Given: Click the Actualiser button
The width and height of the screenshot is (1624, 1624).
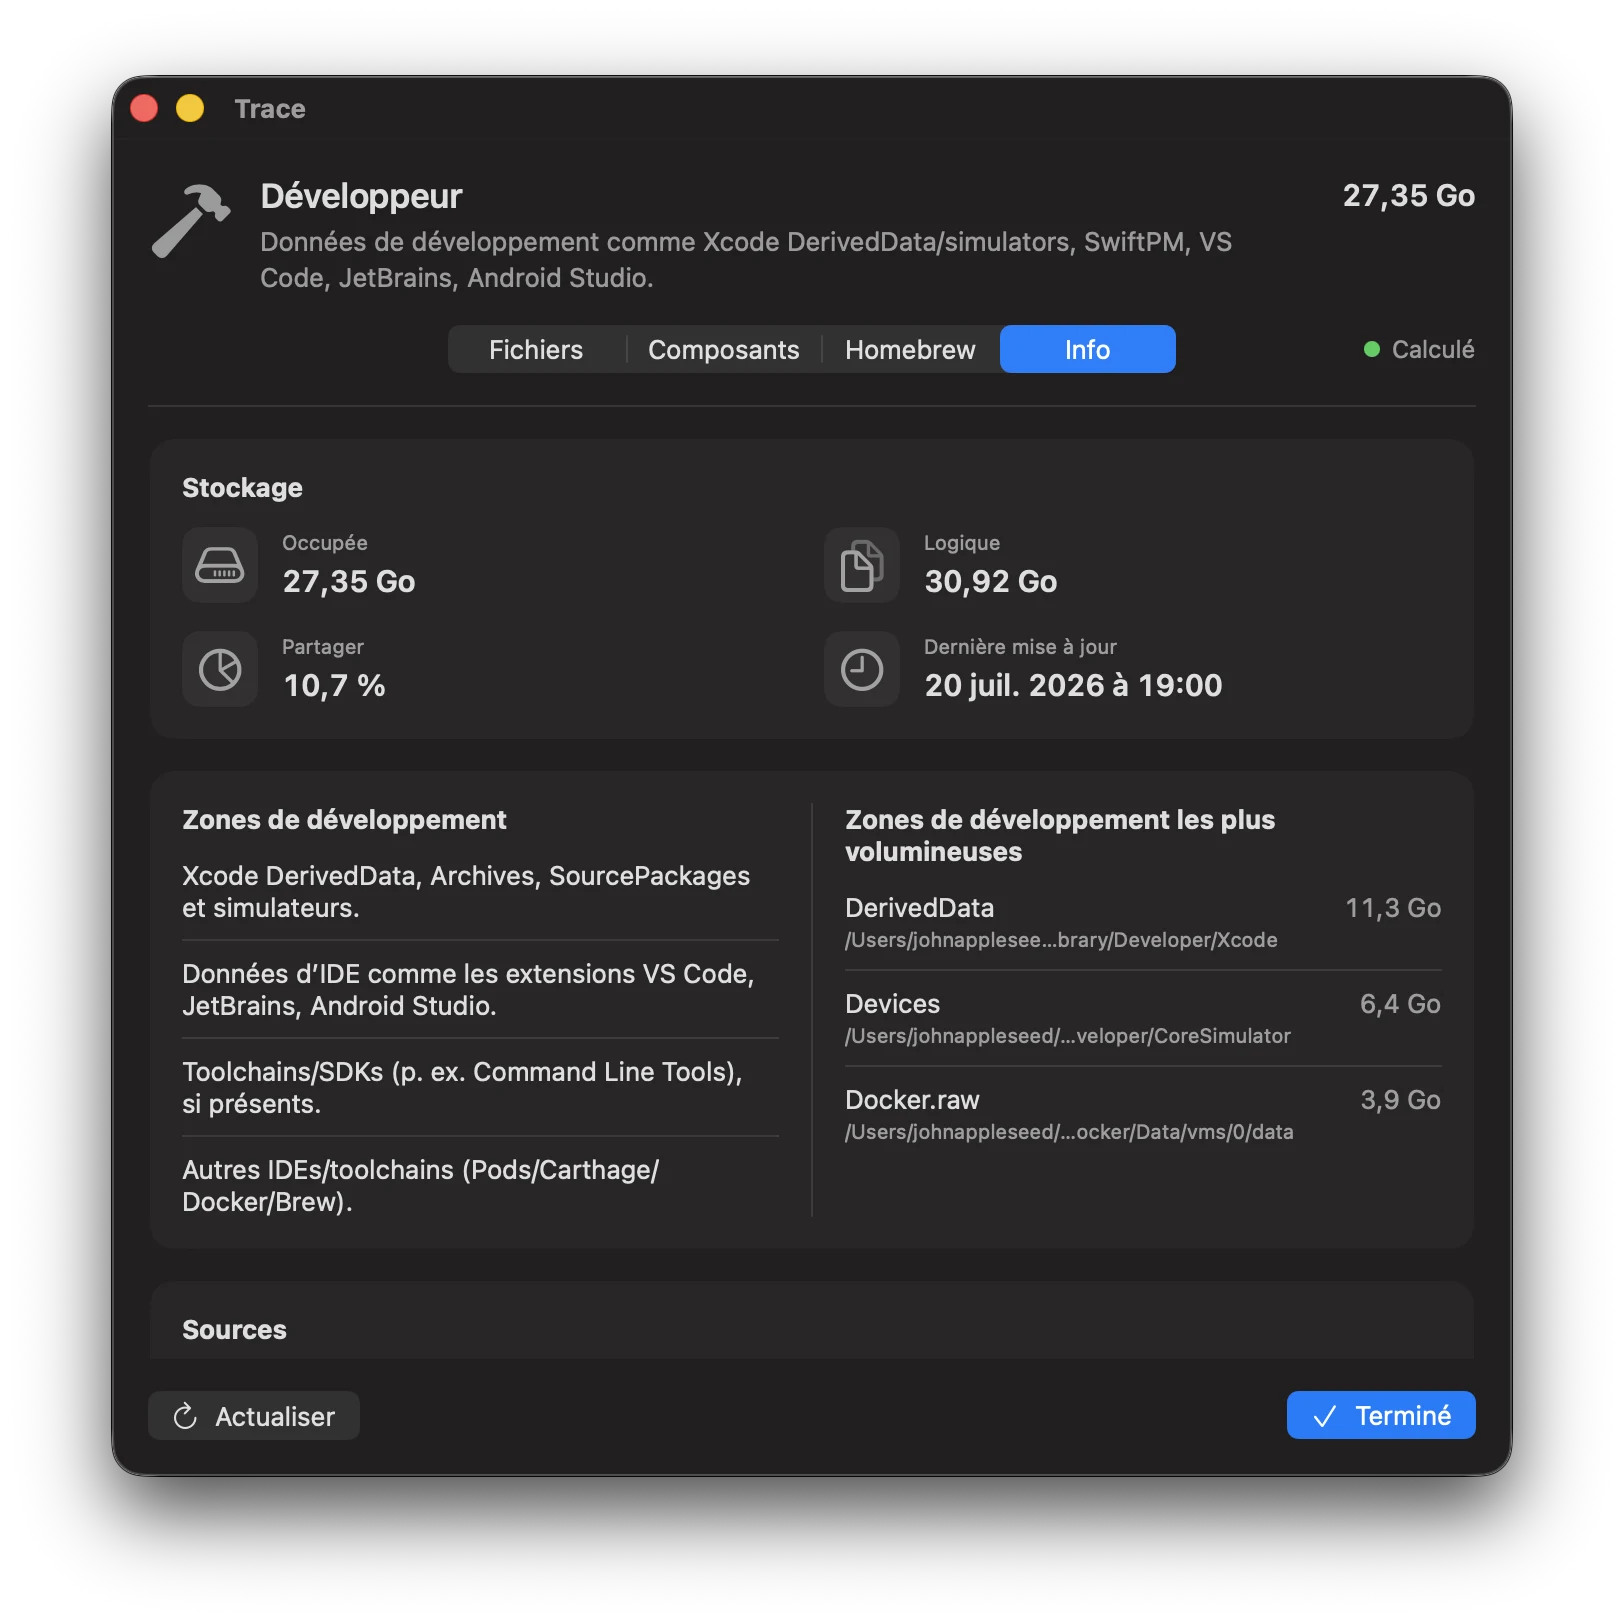Looking at the screenshot, I should click(x=254, y=1415).
